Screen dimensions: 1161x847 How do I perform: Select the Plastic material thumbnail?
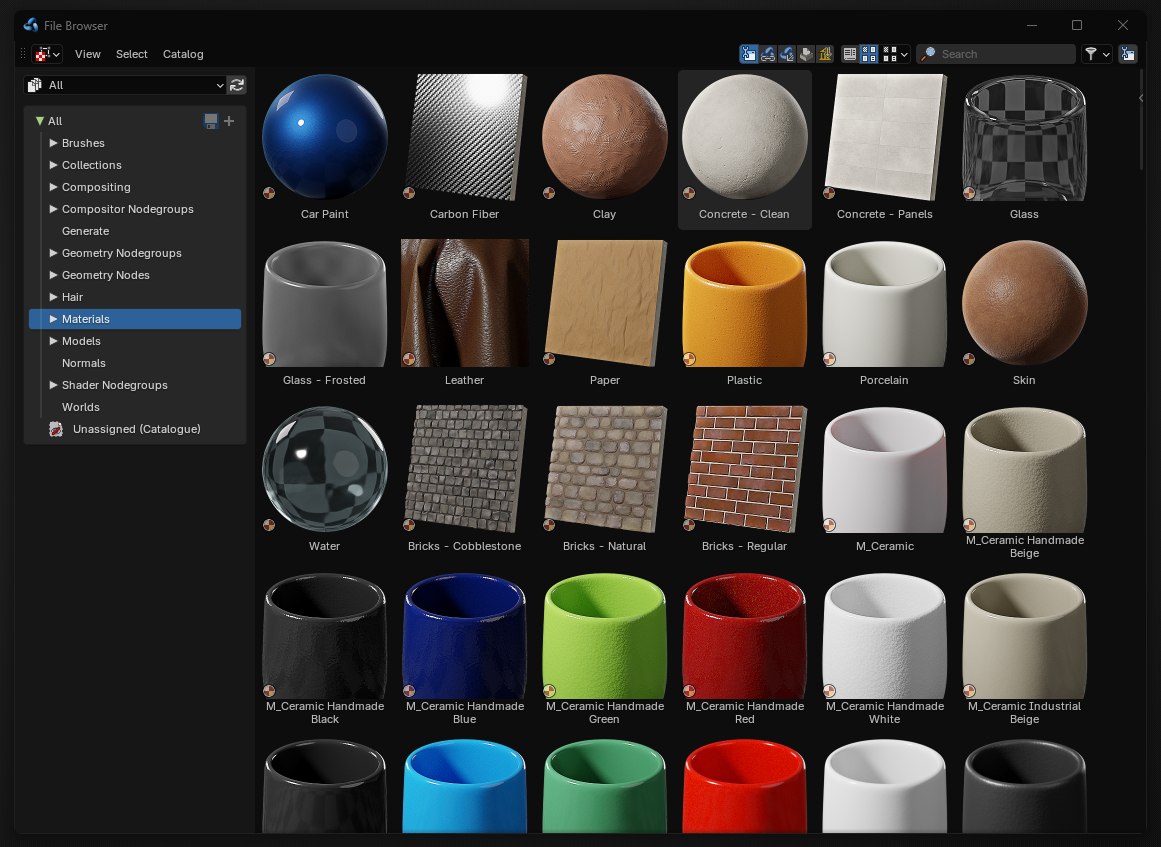pos(744,303)
